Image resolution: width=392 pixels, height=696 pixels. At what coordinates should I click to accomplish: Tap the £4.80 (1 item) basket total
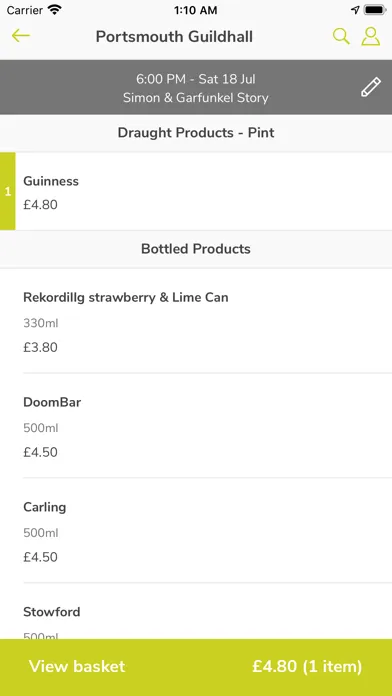click(307, 666)
